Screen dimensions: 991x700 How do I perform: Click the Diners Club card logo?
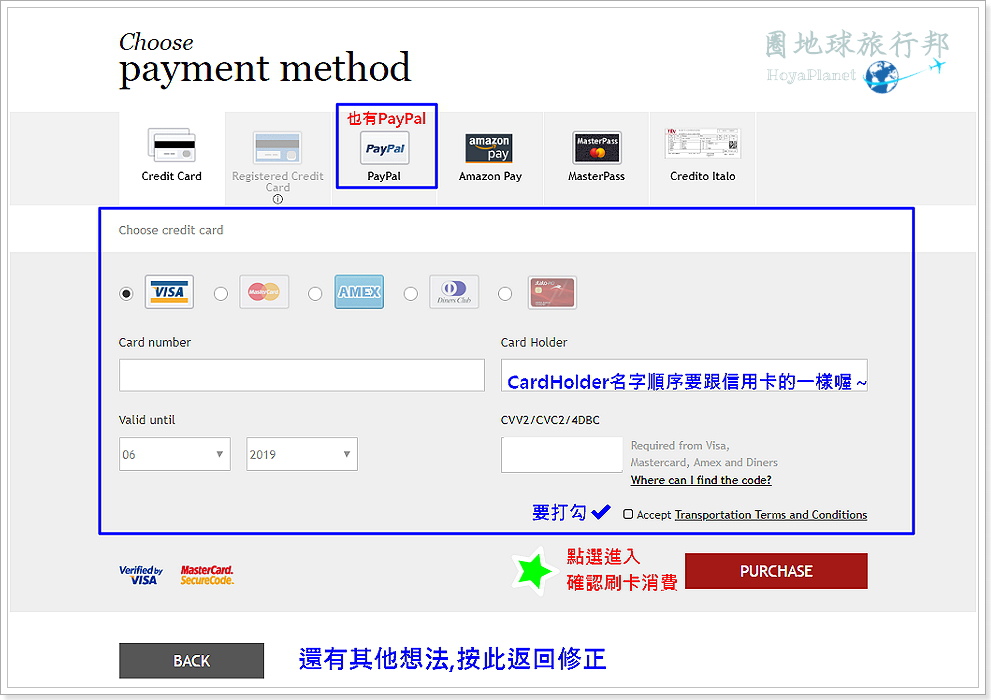(454, 292)
